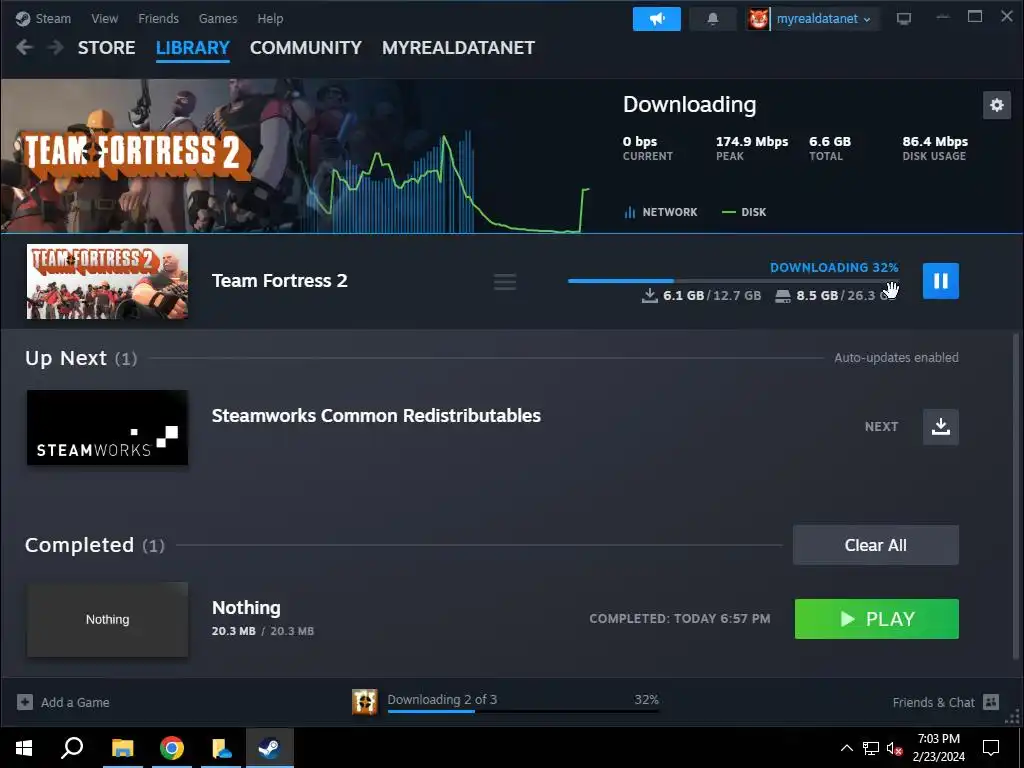Image resolution: width=1024 pixels, height=768 pixels.
Task: Pause the Team Fortress 2 download
Action: (x=940, y=281)
